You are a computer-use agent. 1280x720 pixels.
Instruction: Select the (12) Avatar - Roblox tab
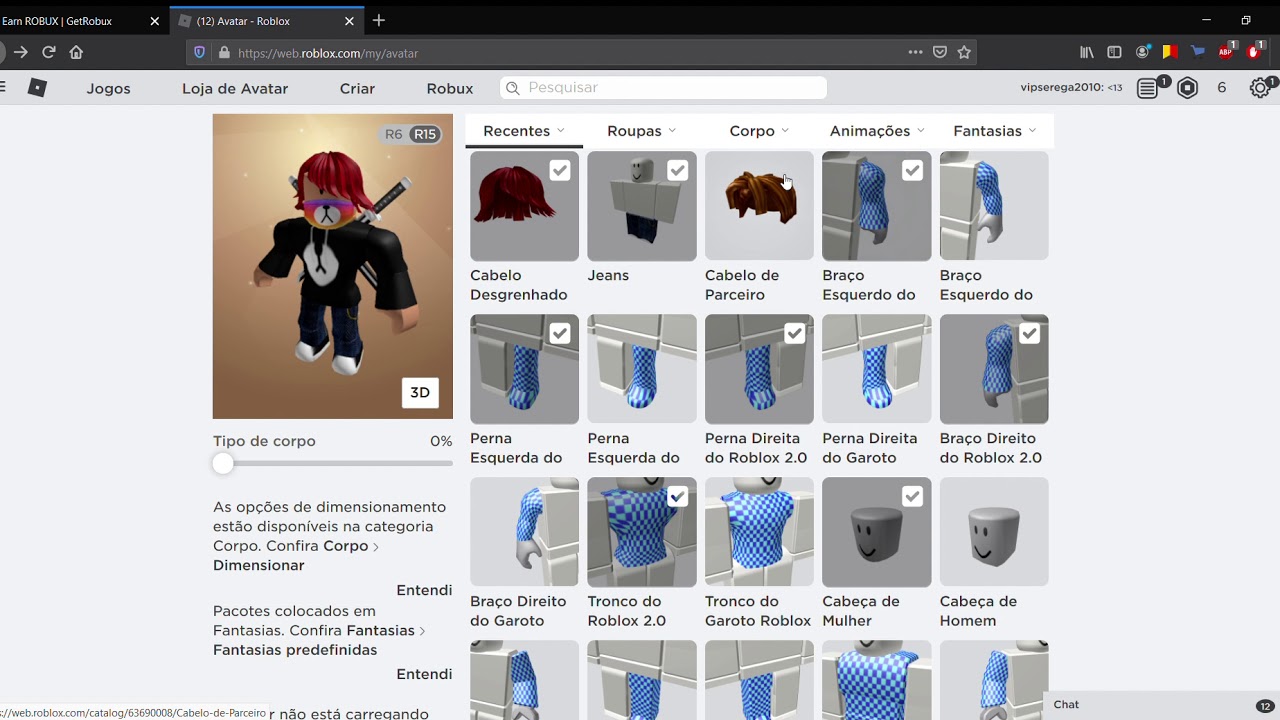click(x=268, y=21)
